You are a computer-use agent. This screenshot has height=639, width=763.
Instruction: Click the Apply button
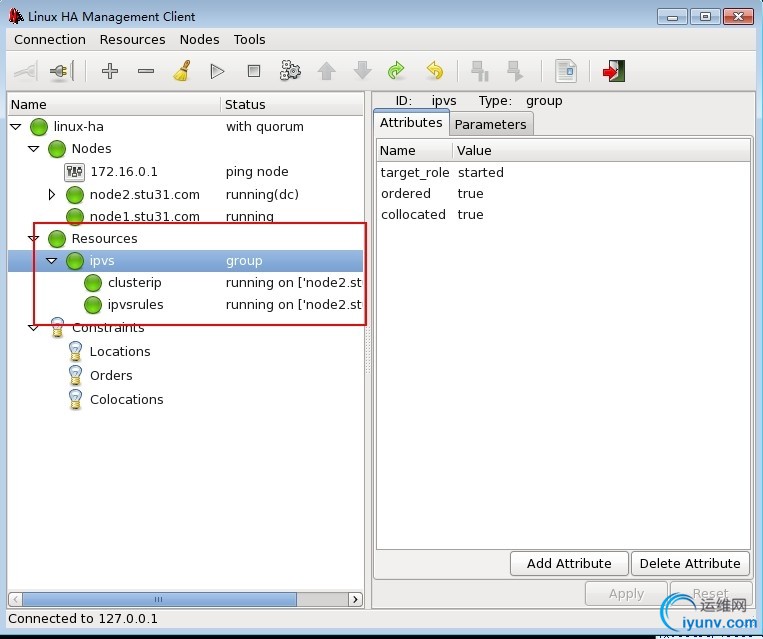coord(626,594)
